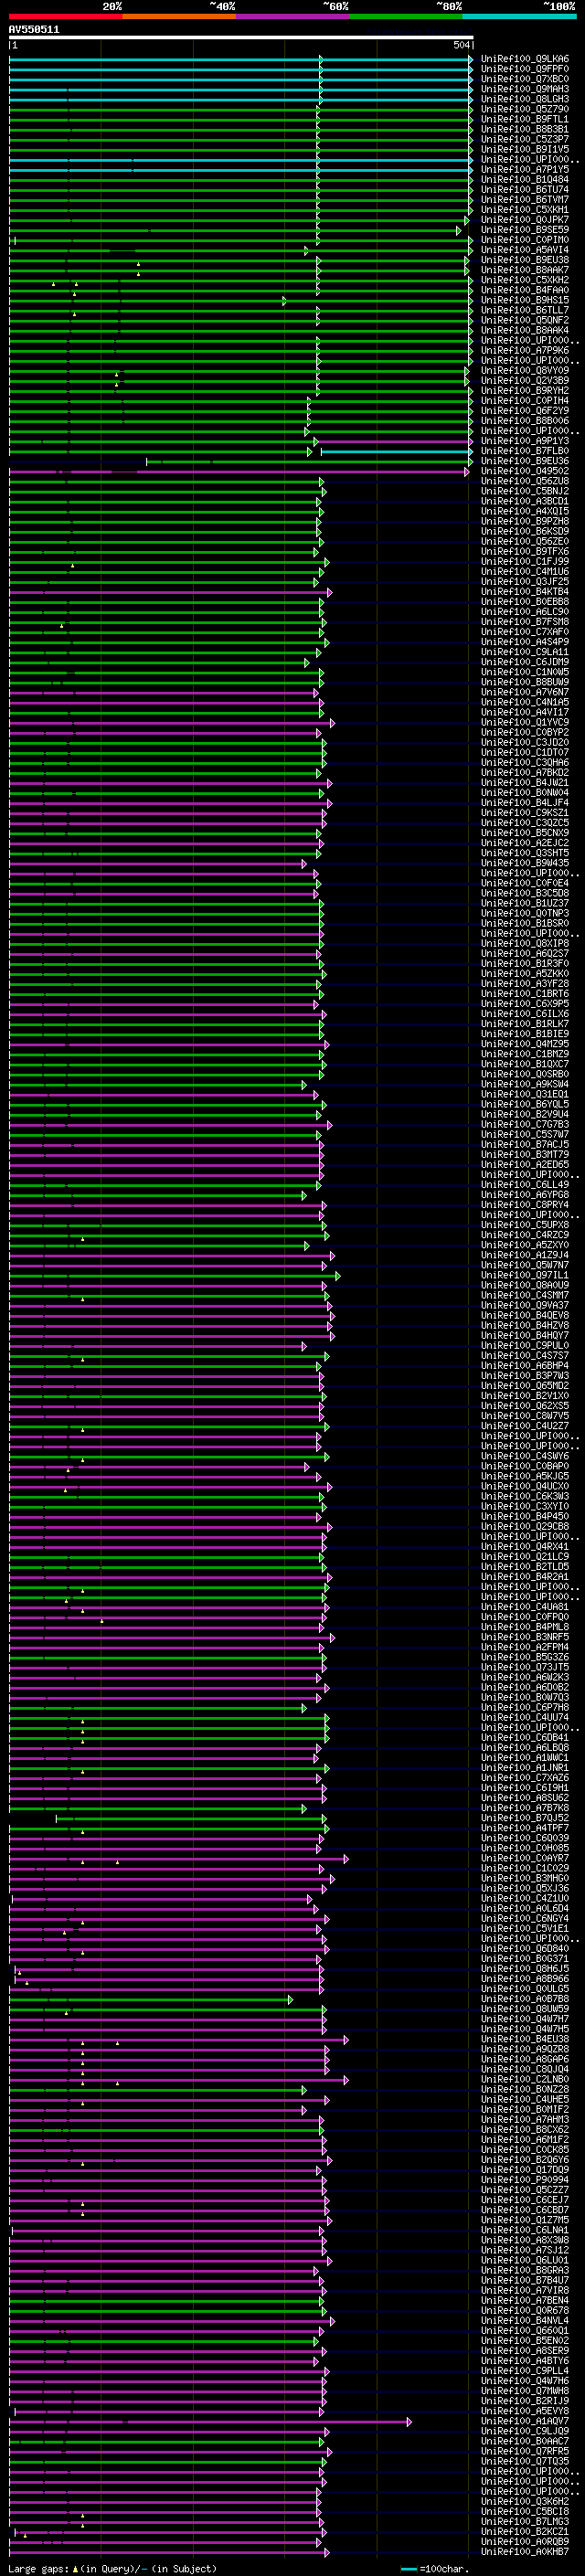Viewport: 585px width, 2576px height.
Task: Select hit label UniRef100_A3YF28
Action: click(525, 984)
